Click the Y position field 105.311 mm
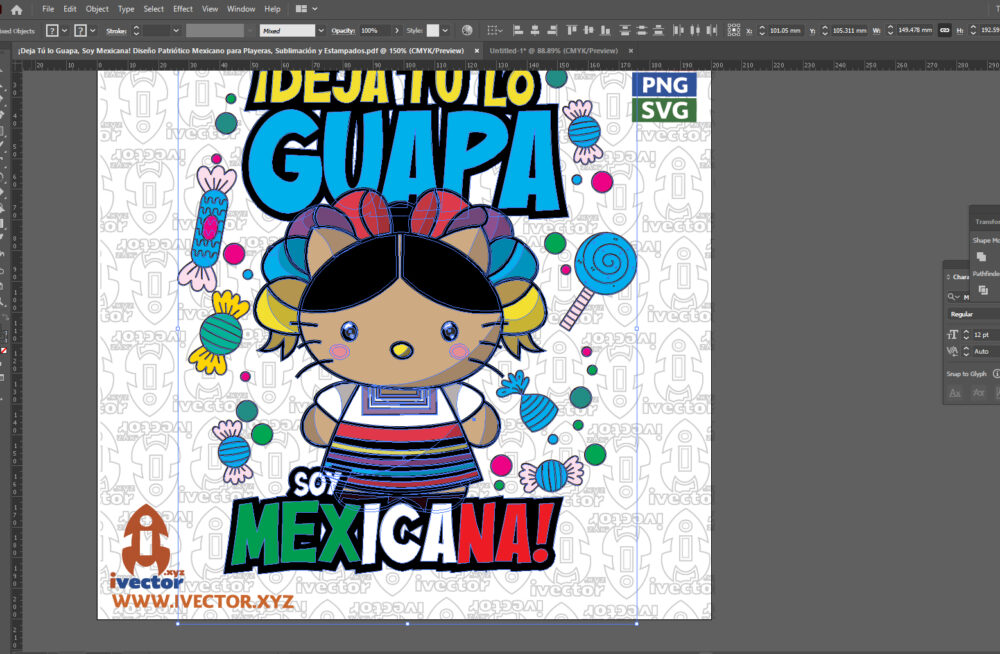The height and width of the screenshot is (654, 1000). (849, 31)
